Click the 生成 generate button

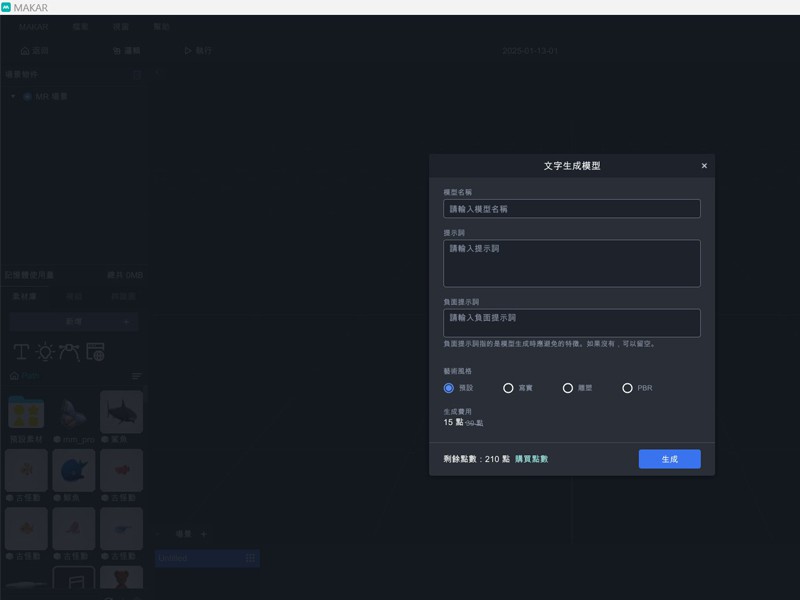(x=669, y=459)
